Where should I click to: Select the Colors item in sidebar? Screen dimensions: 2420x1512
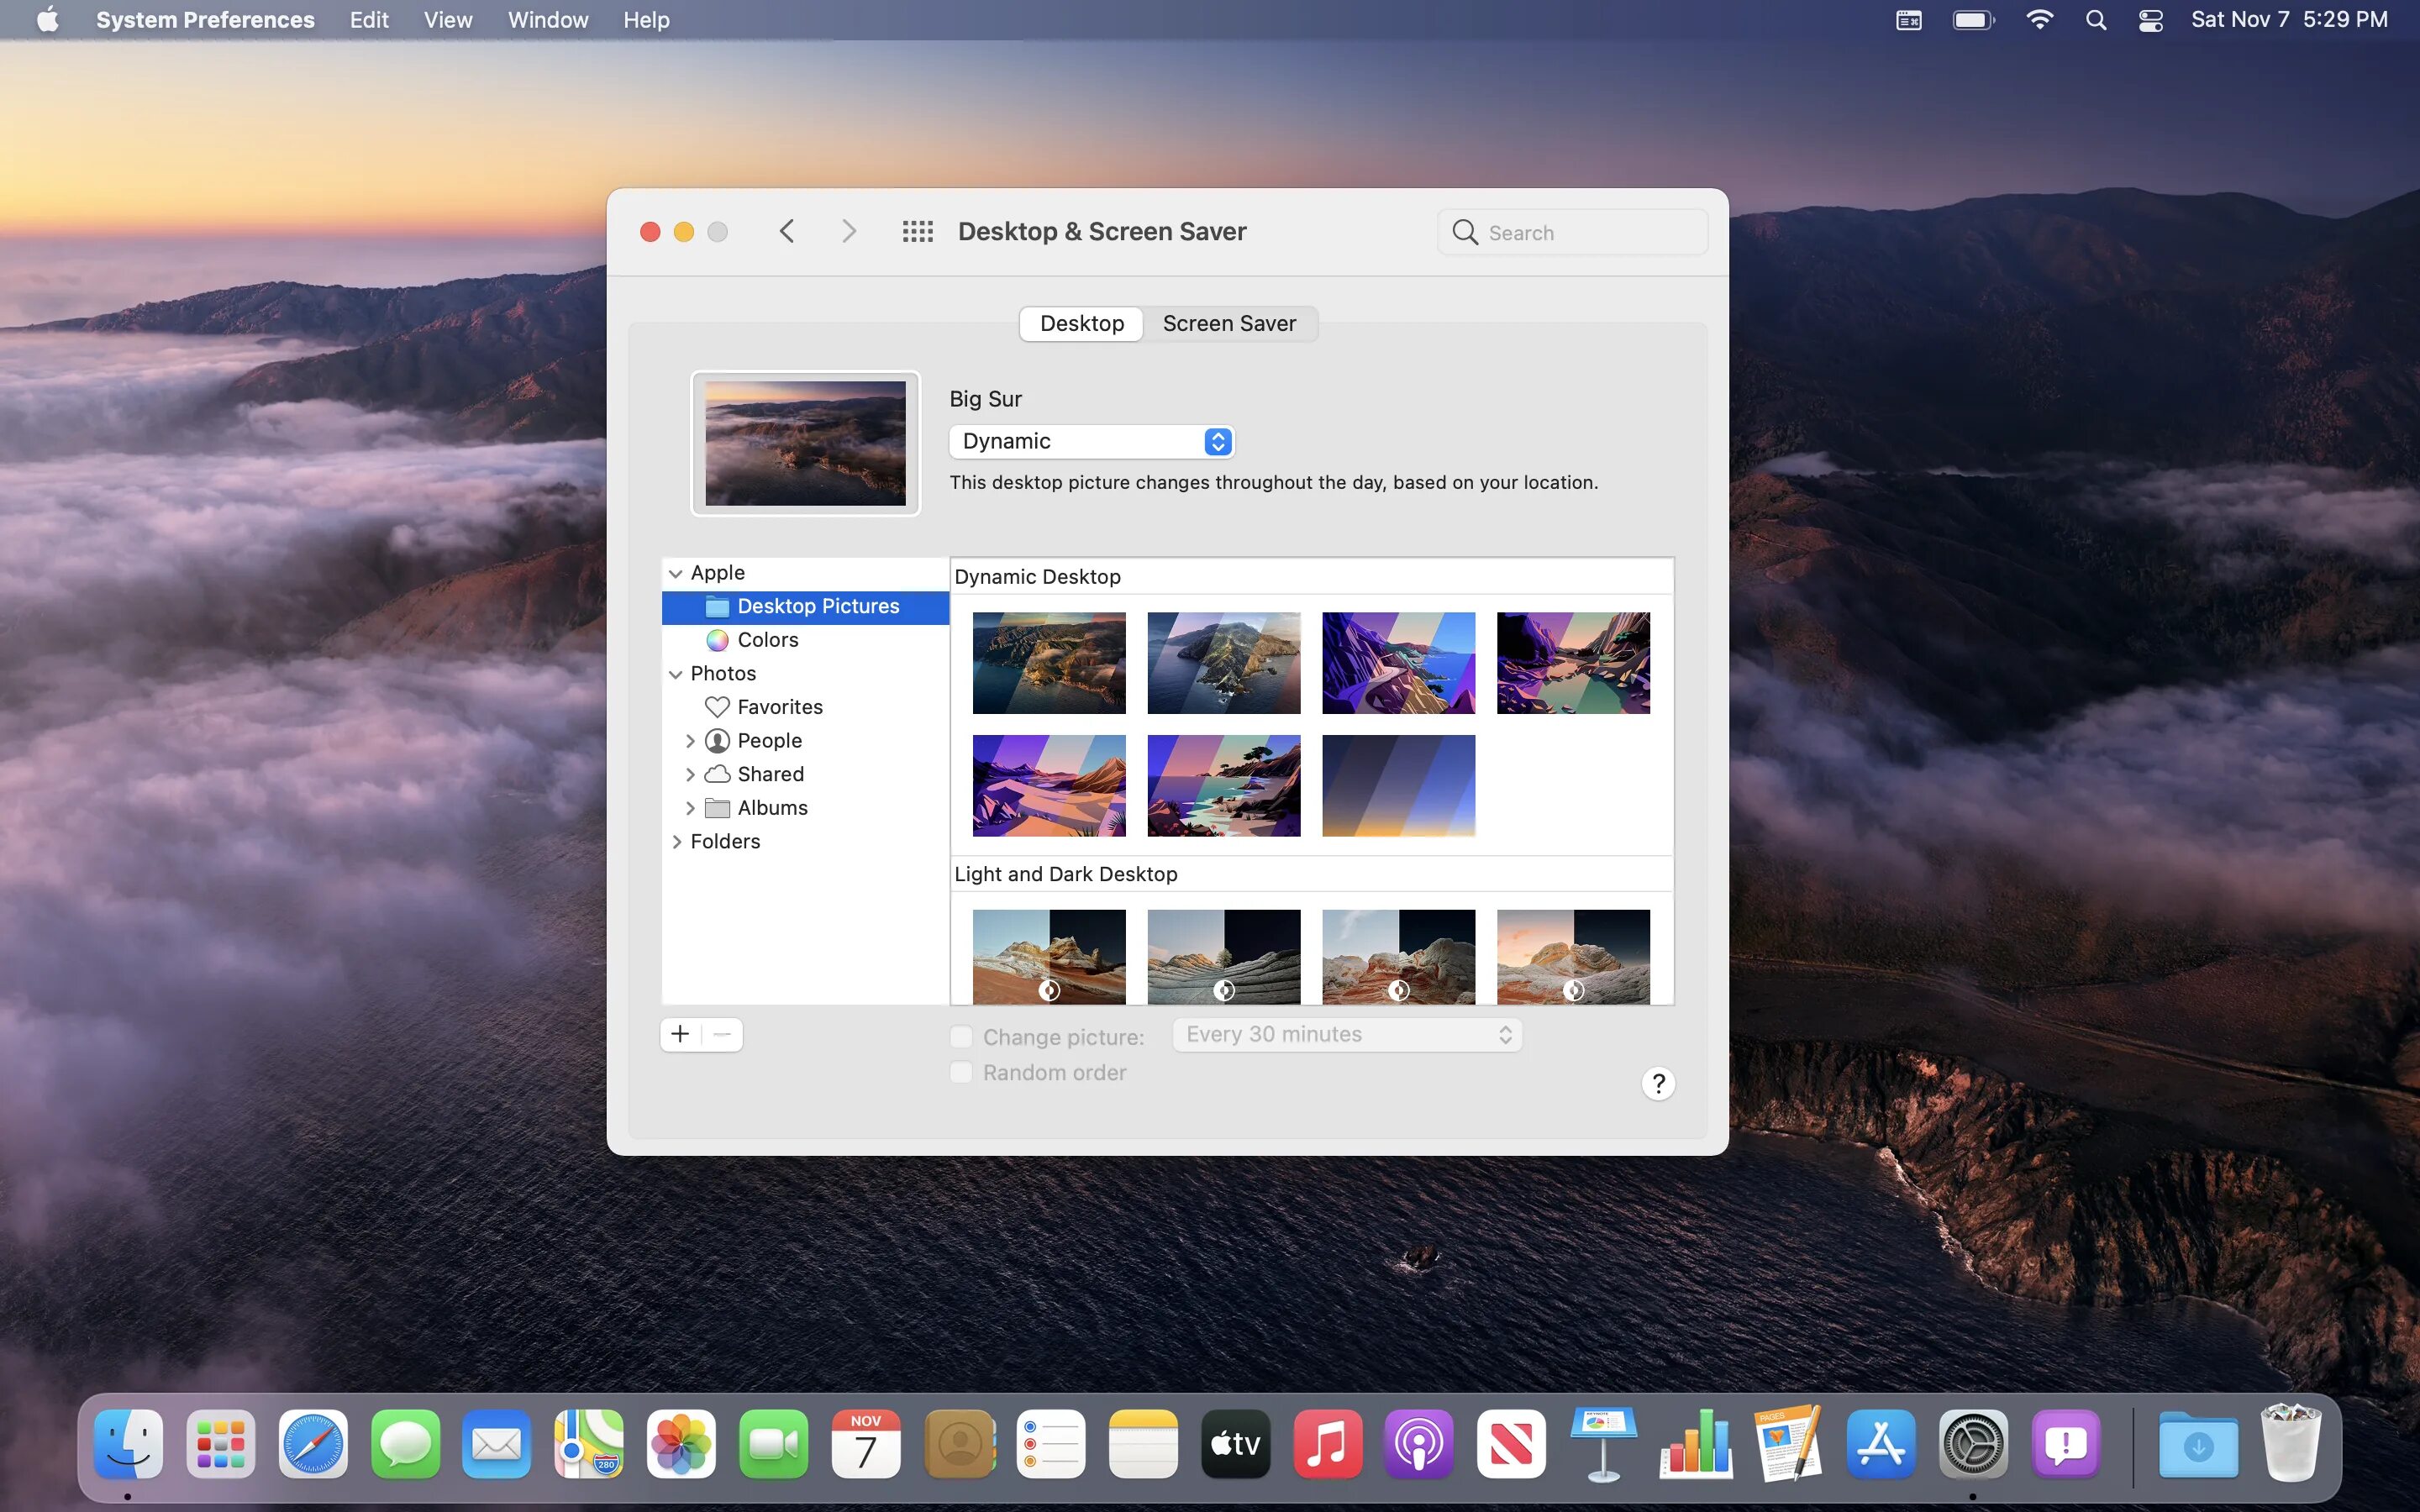coord(767,640)
